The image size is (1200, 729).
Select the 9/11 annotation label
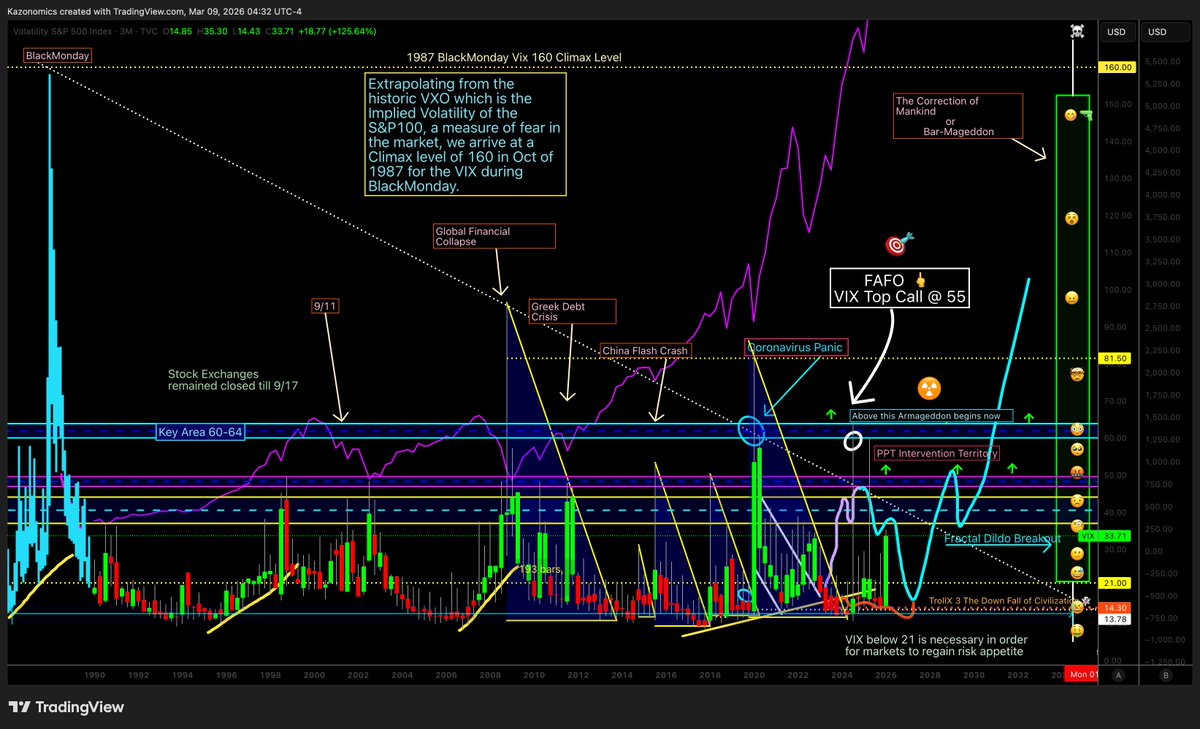coord(326,308)
